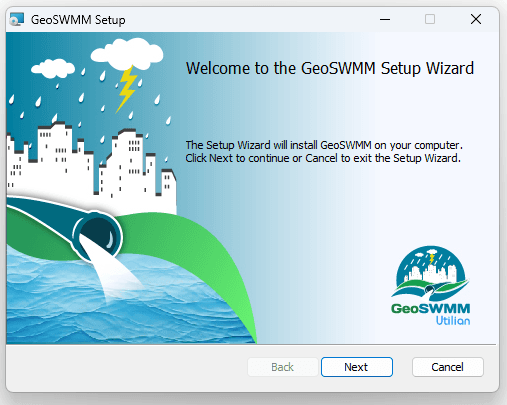Cancel the GeoSWMM Setup Wizard
Viewport: 507px width, 405px height.
[x=447, y=367]
